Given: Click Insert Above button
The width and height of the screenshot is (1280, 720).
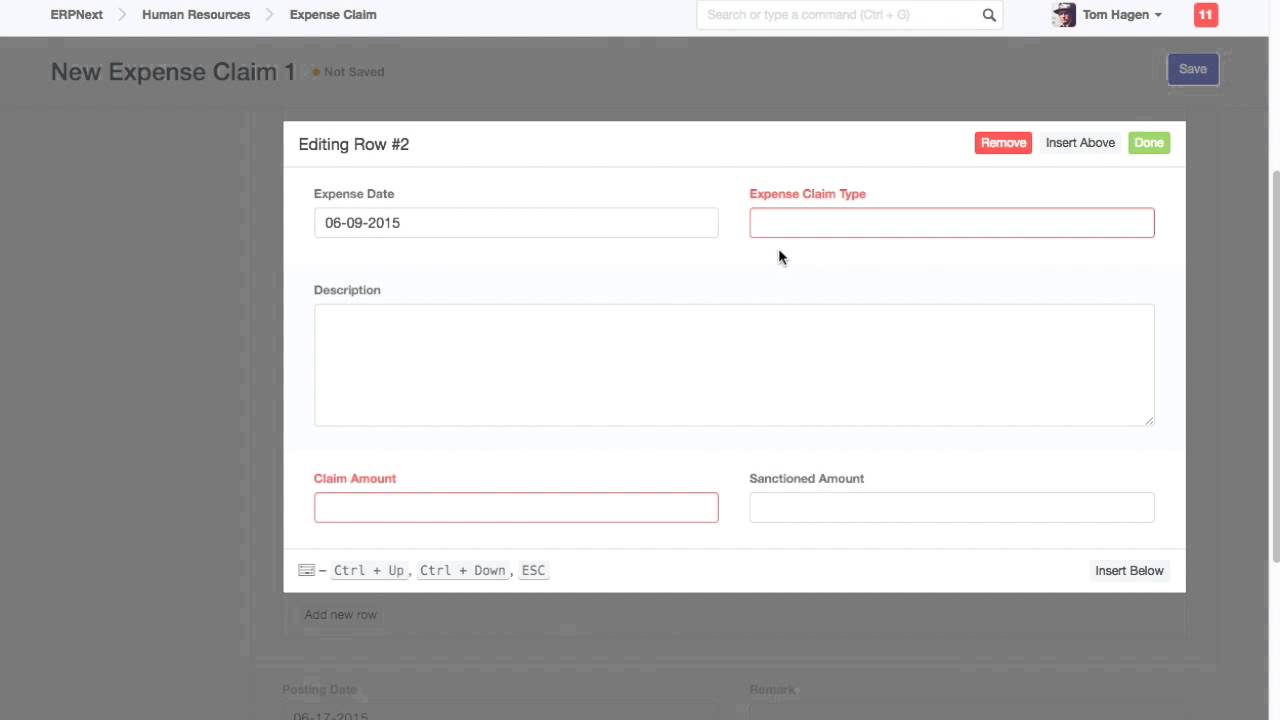Looking at the screenshot, I should pyautogui.click(x=1080, y=143).
